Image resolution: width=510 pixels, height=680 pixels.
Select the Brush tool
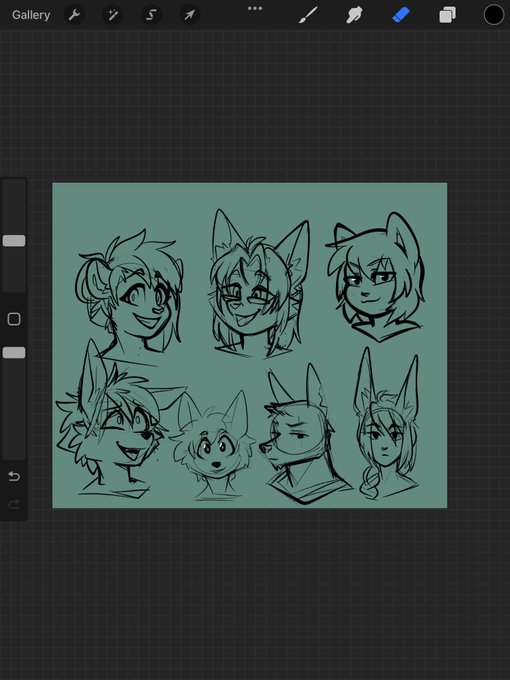coord(308,16)
